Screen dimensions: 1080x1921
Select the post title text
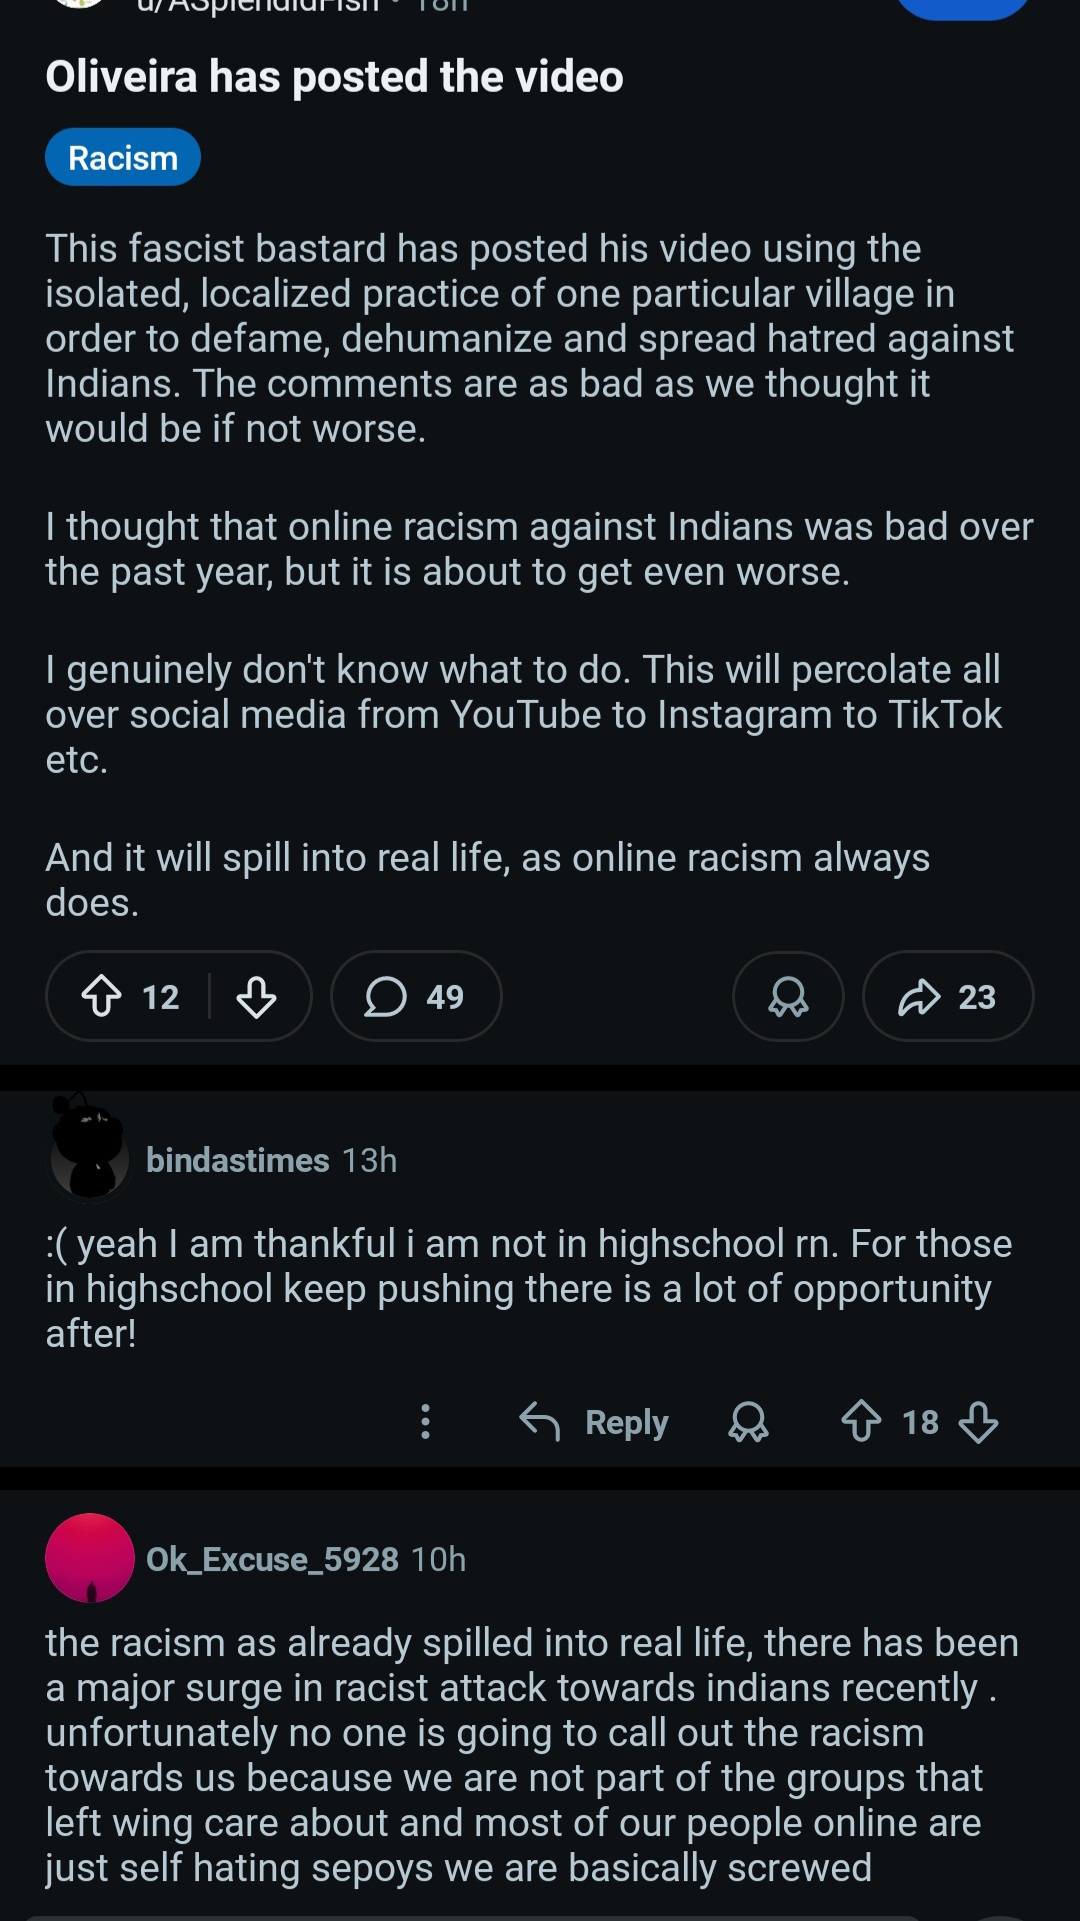(x=334, y=76)
